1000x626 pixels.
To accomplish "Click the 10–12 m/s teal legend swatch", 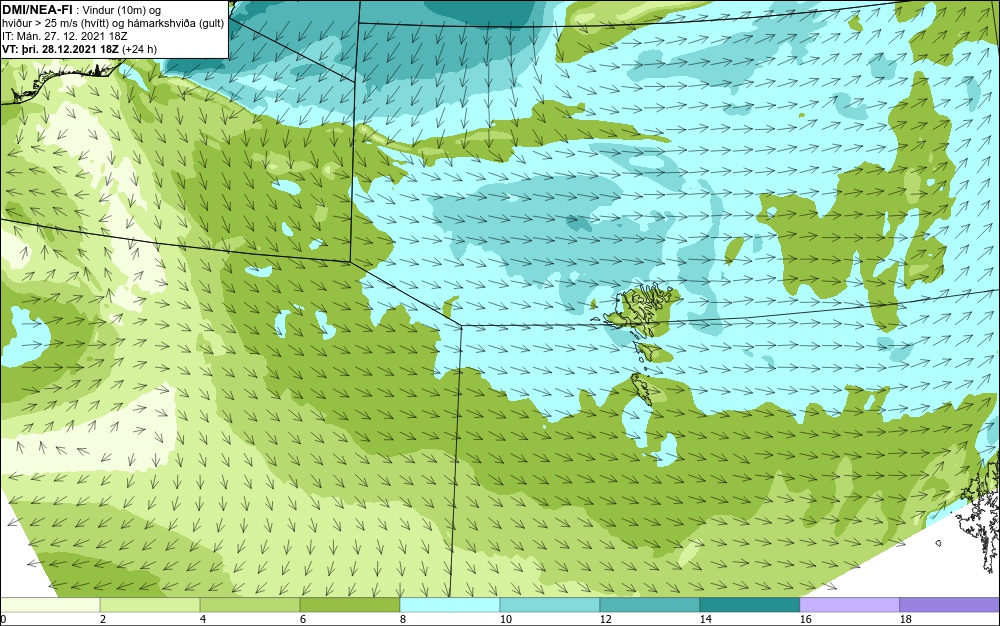I will 550,604.
